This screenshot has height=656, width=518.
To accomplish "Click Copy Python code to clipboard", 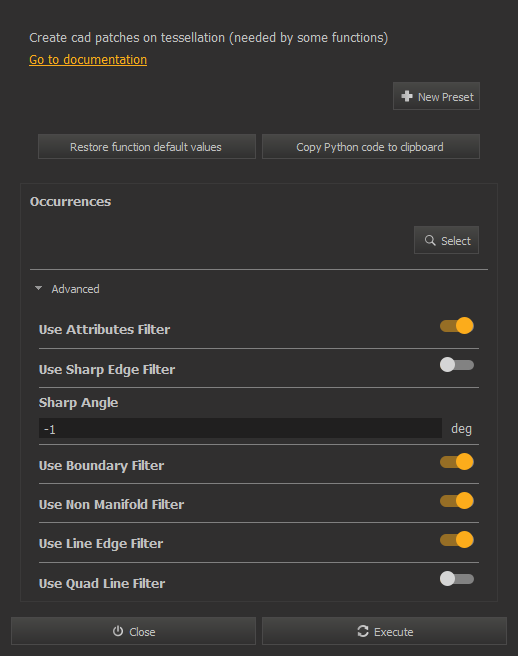I will point(371,146).
